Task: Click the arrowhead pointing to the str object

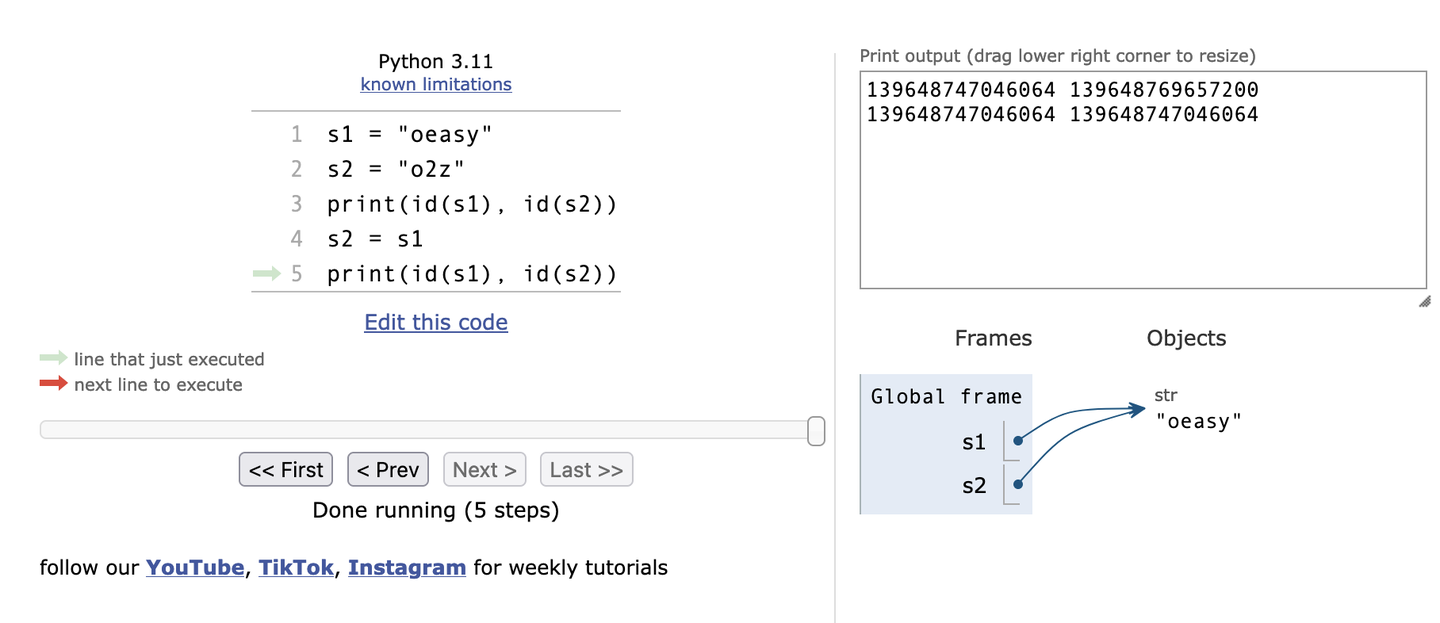Action: tap(1136, 407)
